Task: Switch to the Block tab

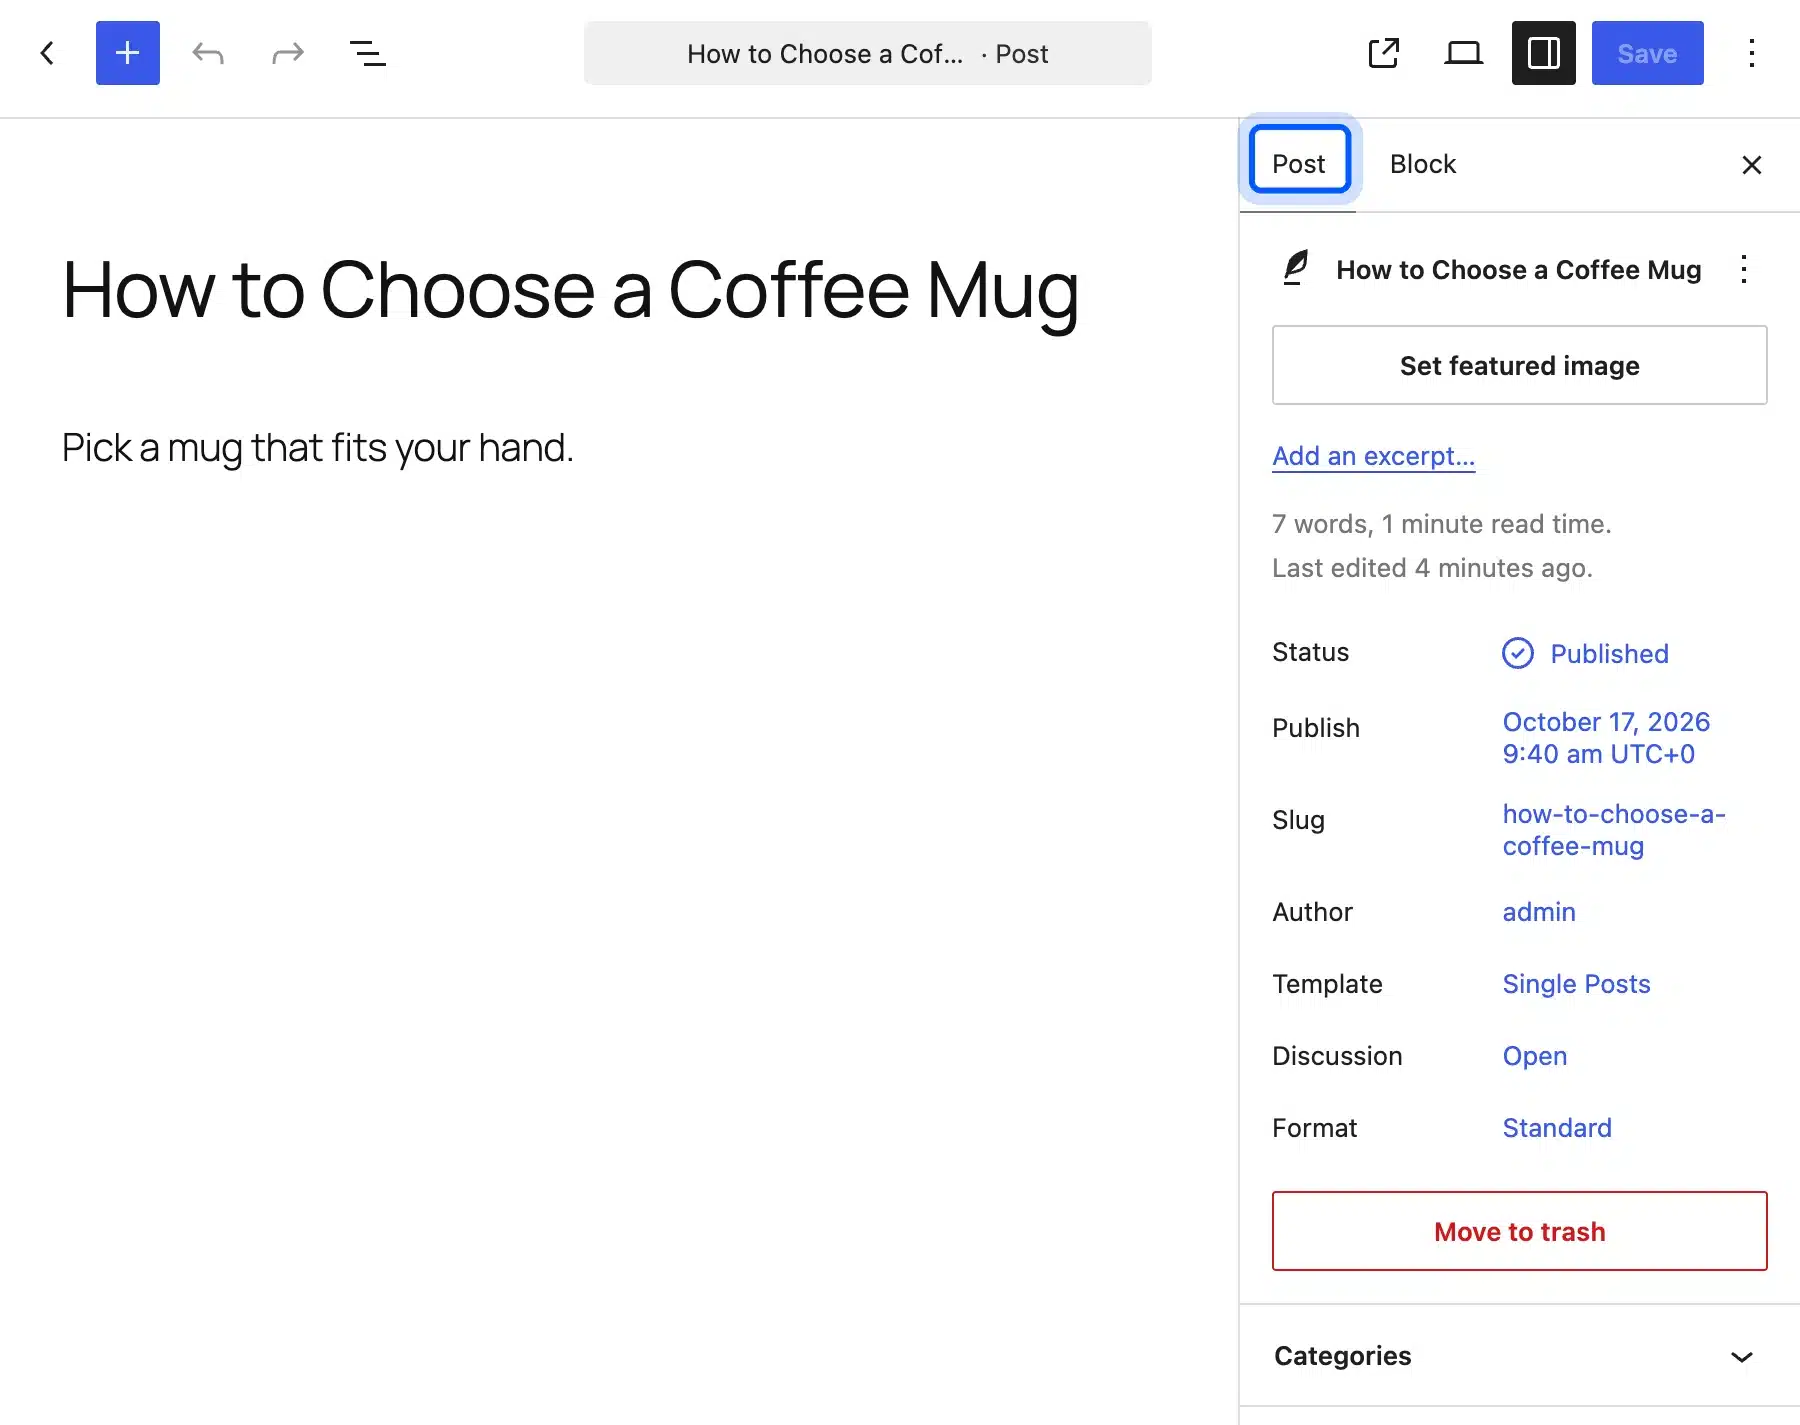Action: (1423, 164)
